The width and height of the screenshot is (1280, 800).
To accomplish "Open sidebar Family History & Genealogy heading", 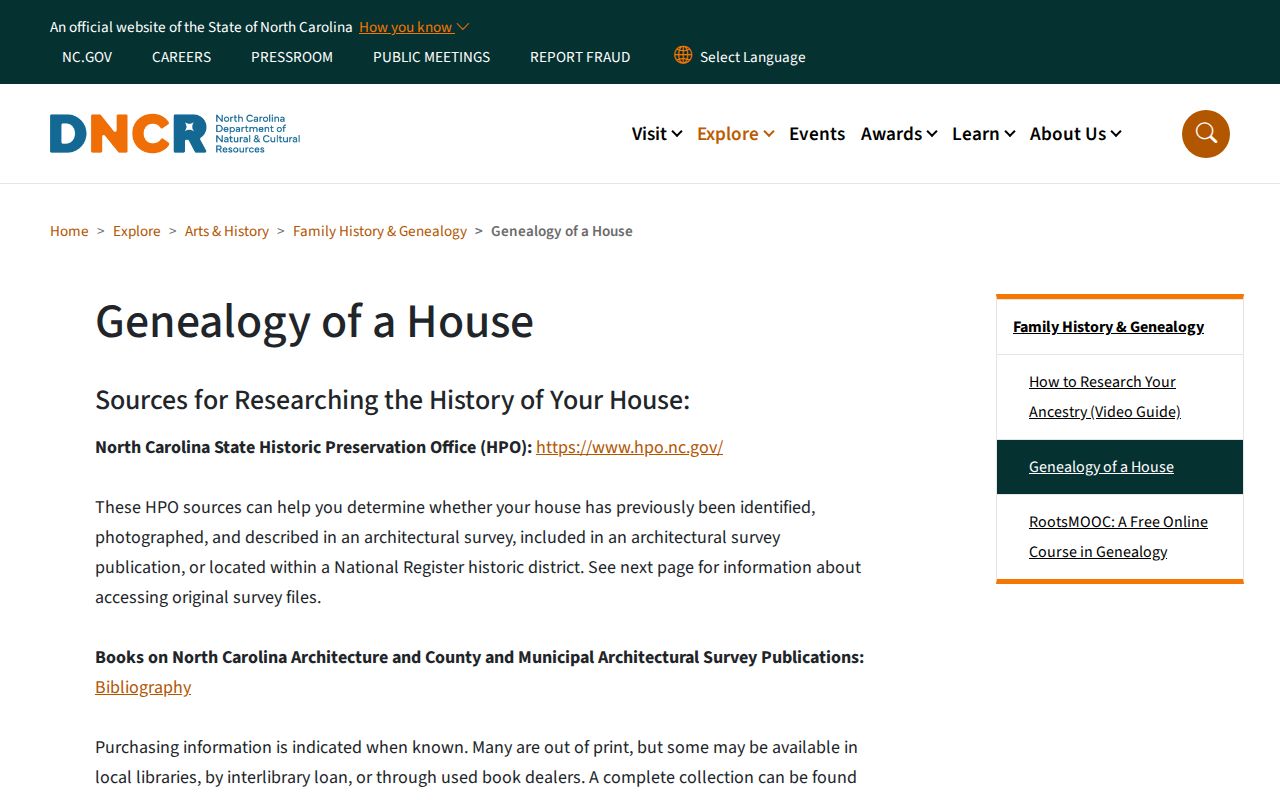I will pyautogui.click(x=1108, y=327).
